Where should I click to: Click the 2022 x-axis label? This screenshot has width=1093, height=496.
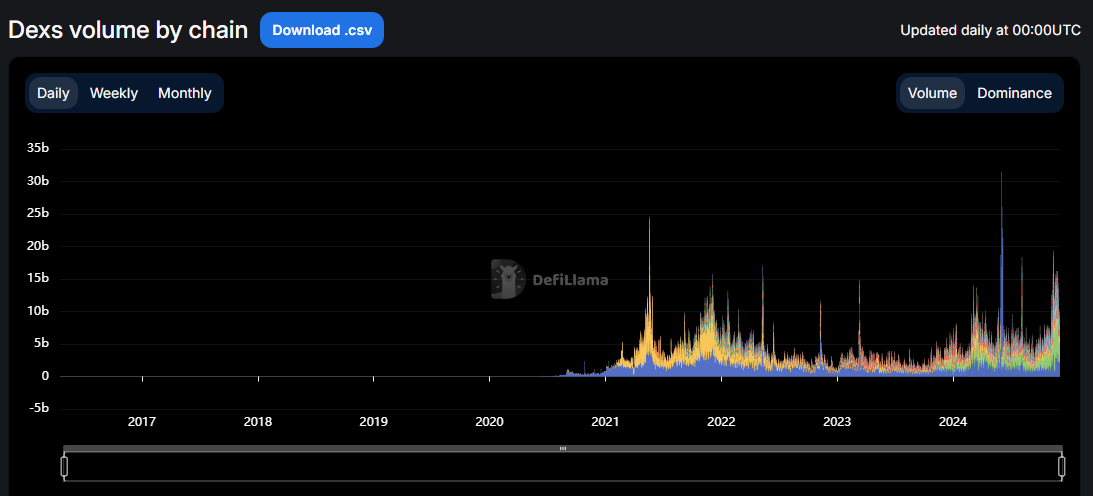tap(721, 421)
